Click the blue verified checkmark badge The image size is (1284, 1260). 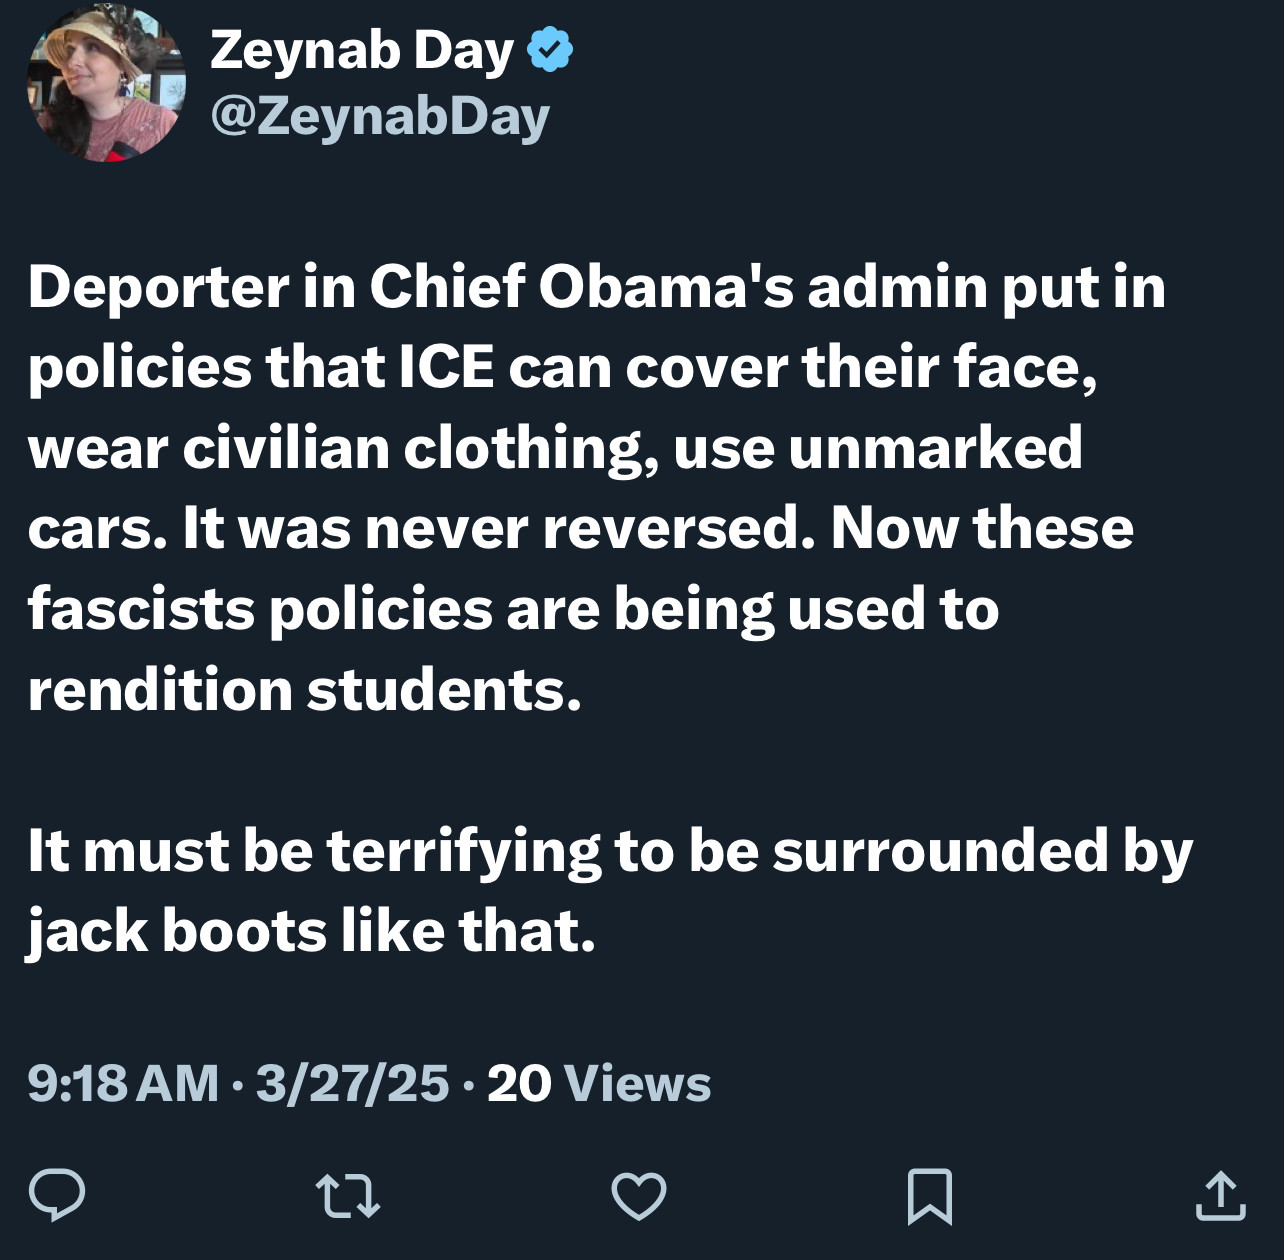click(x=549, y=50)
